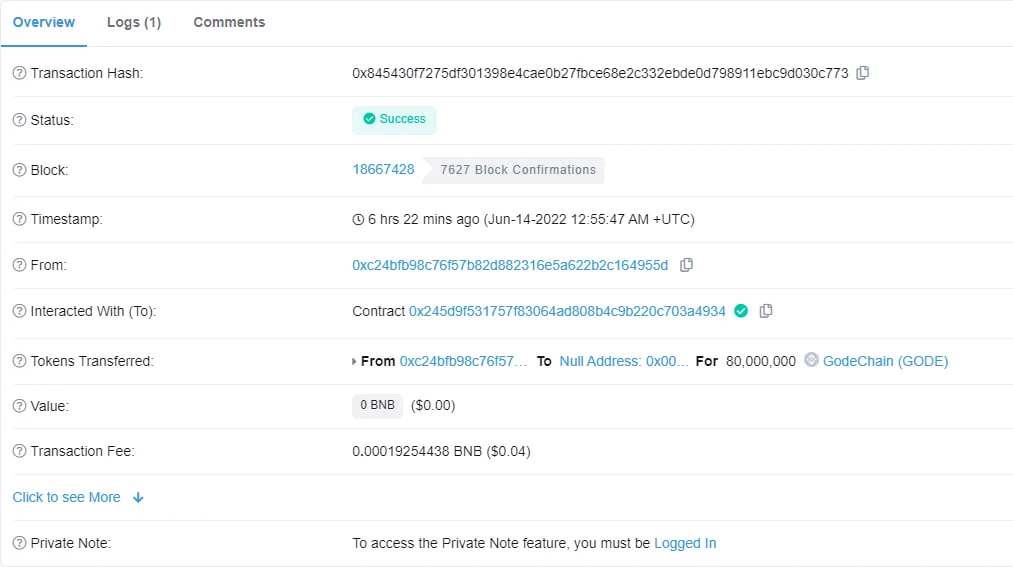Select the transaction hash text

click(x=600, y=73)
